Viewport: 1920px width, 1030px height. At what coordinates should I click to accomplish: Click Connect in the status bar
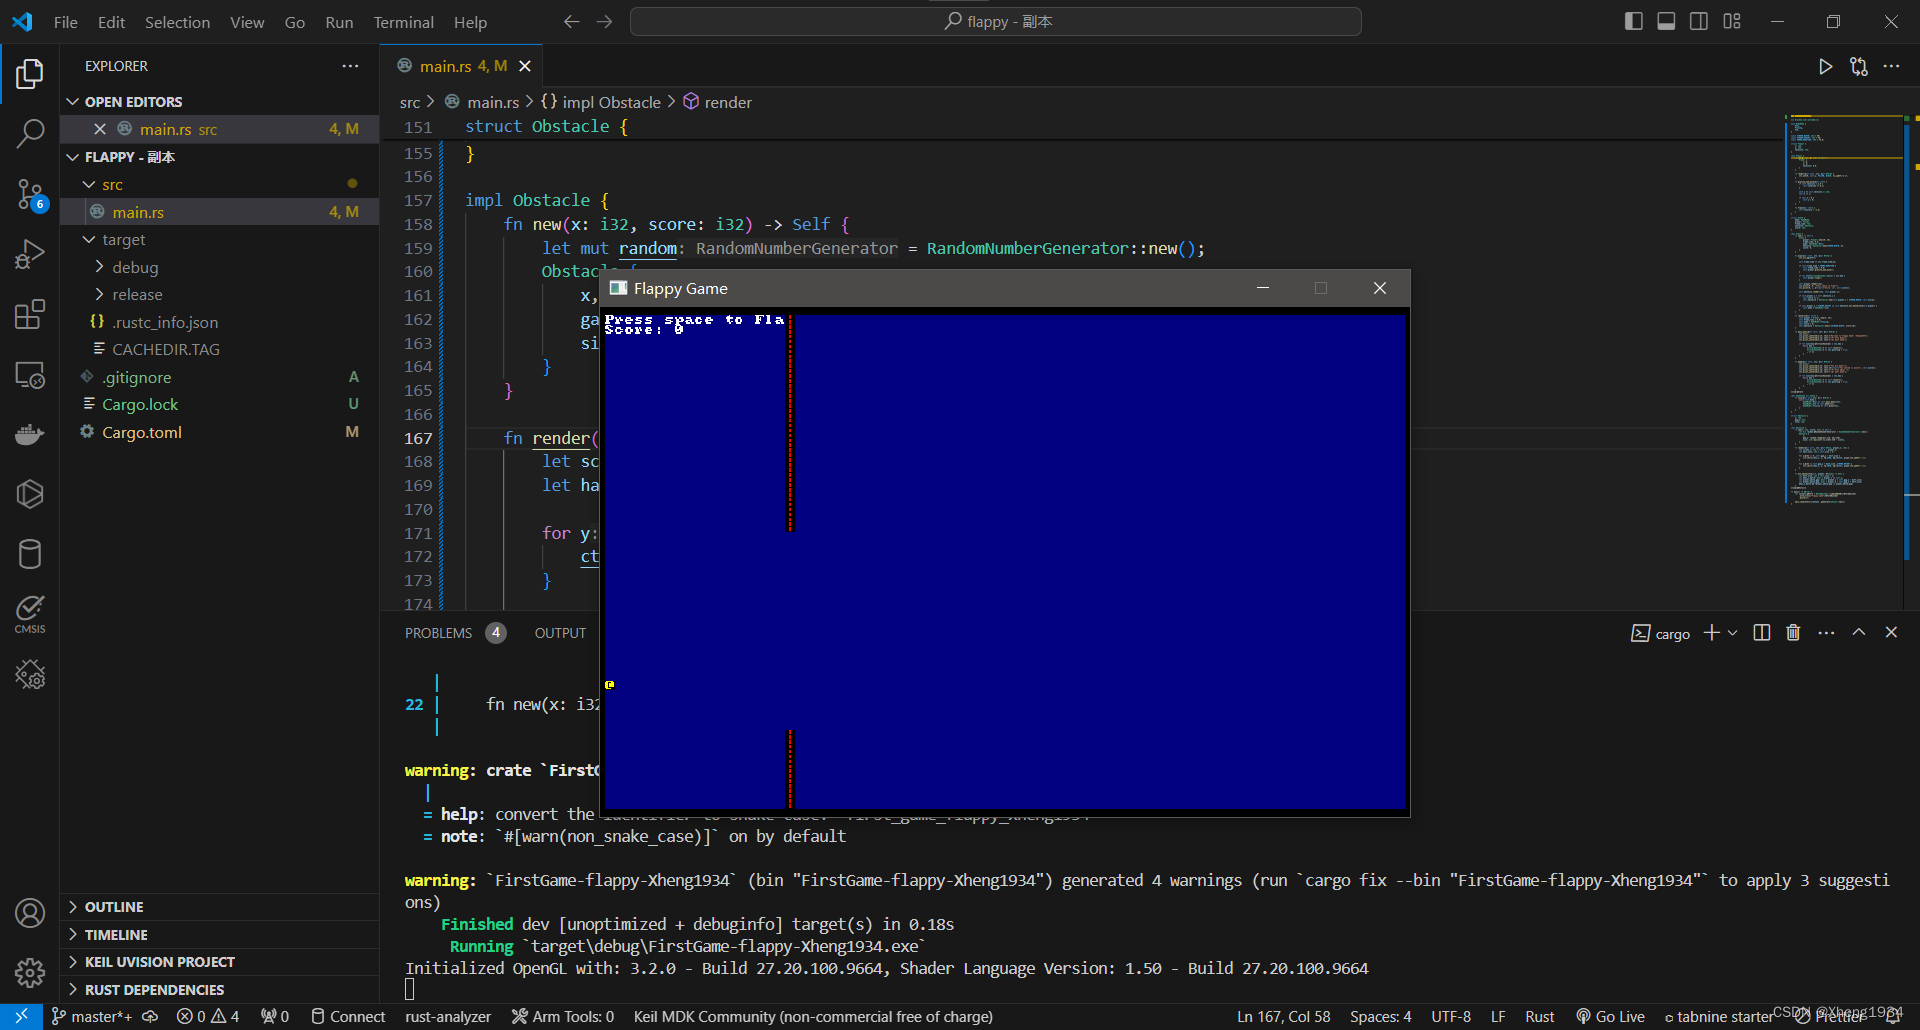coord(348,1017)
